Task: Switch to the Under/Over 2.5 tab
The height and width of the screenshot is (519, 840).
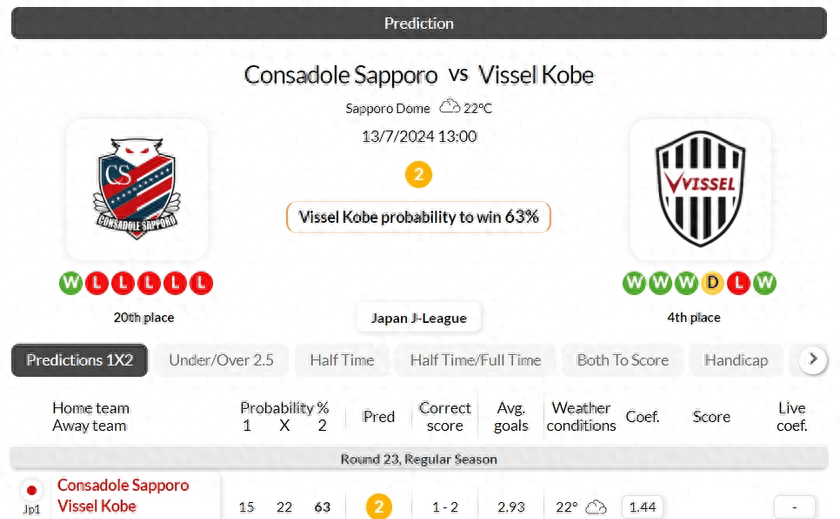Action: coord(221,360)
